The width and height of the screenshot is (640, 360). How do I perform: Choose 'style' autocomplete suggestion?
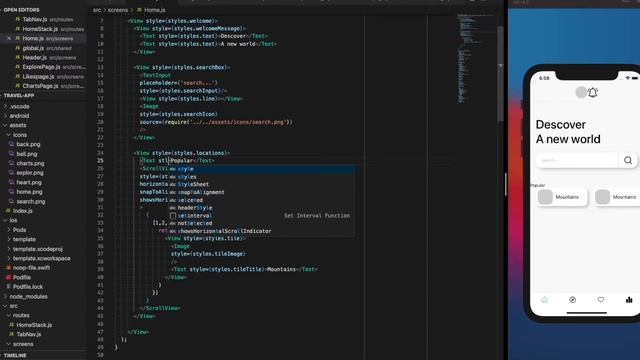pos(261,169)
